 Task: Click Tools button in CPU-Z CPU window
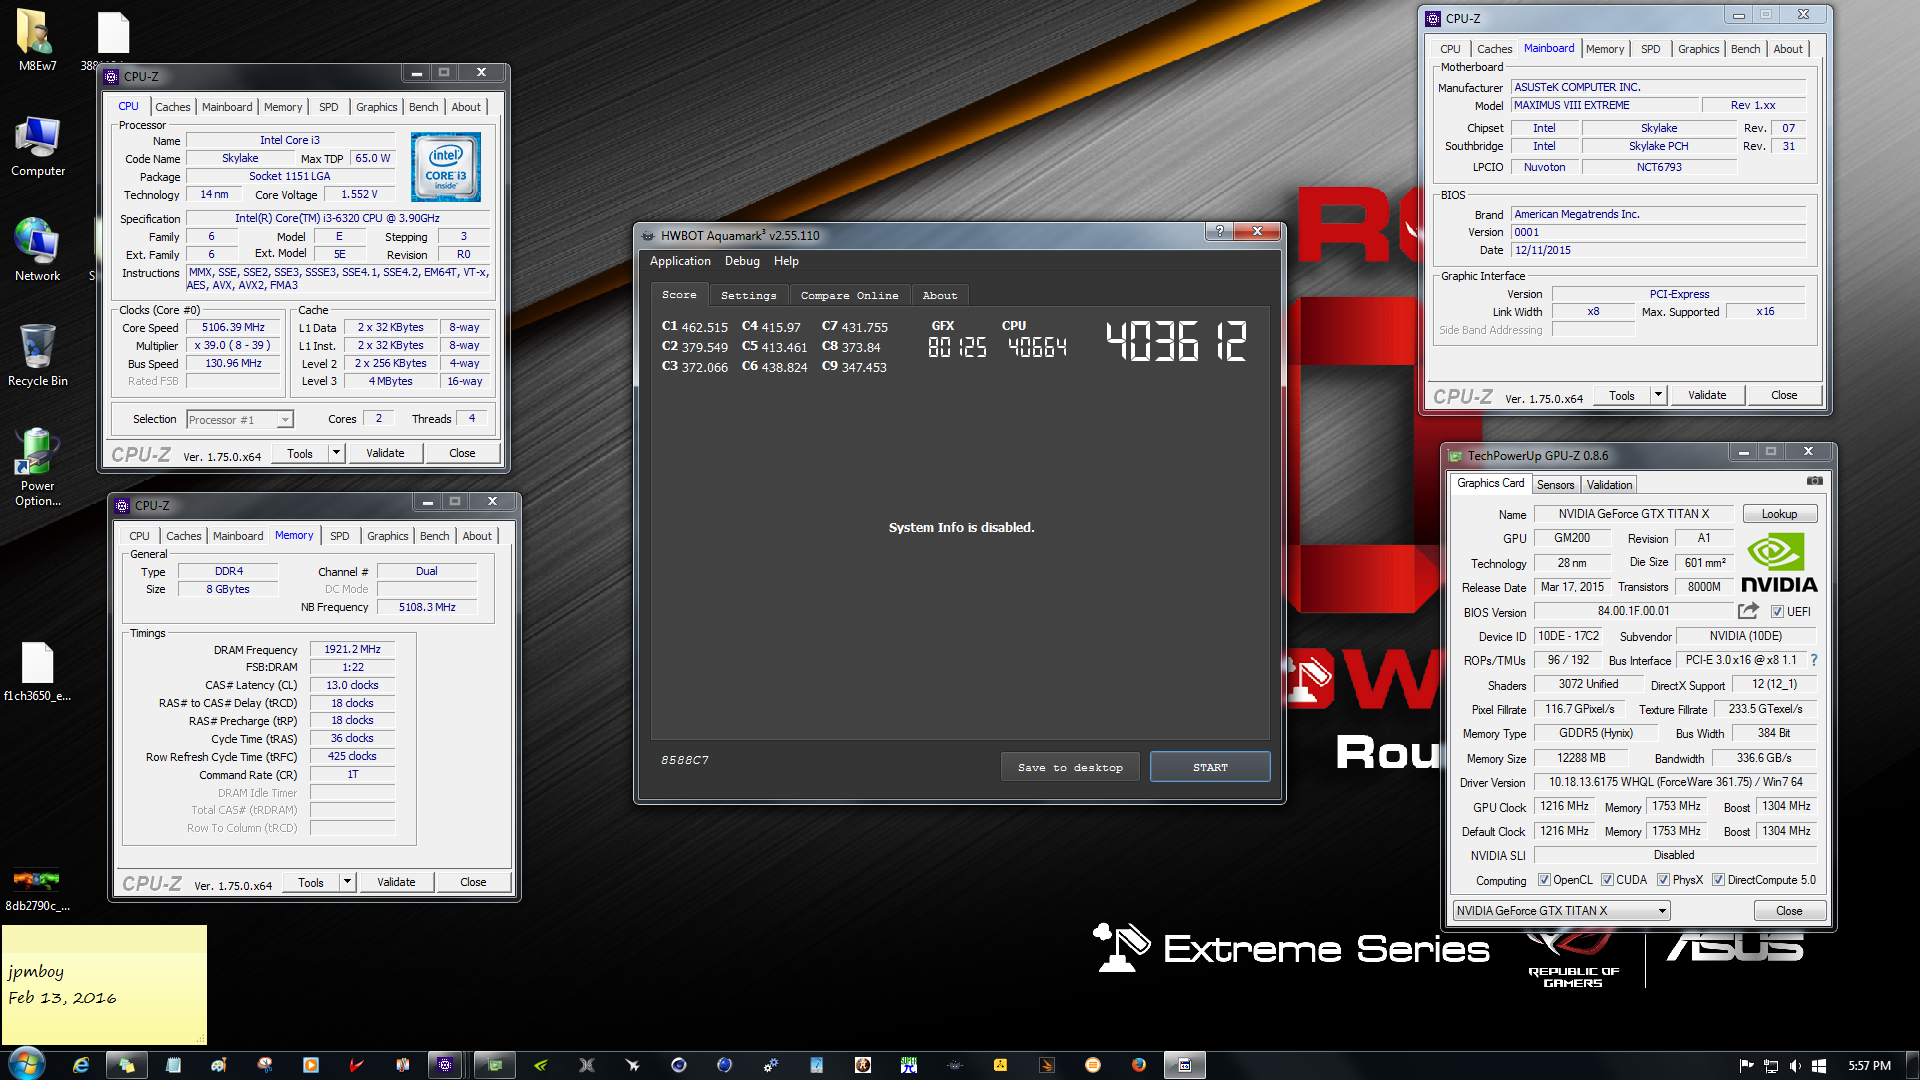tap(299, 453)
